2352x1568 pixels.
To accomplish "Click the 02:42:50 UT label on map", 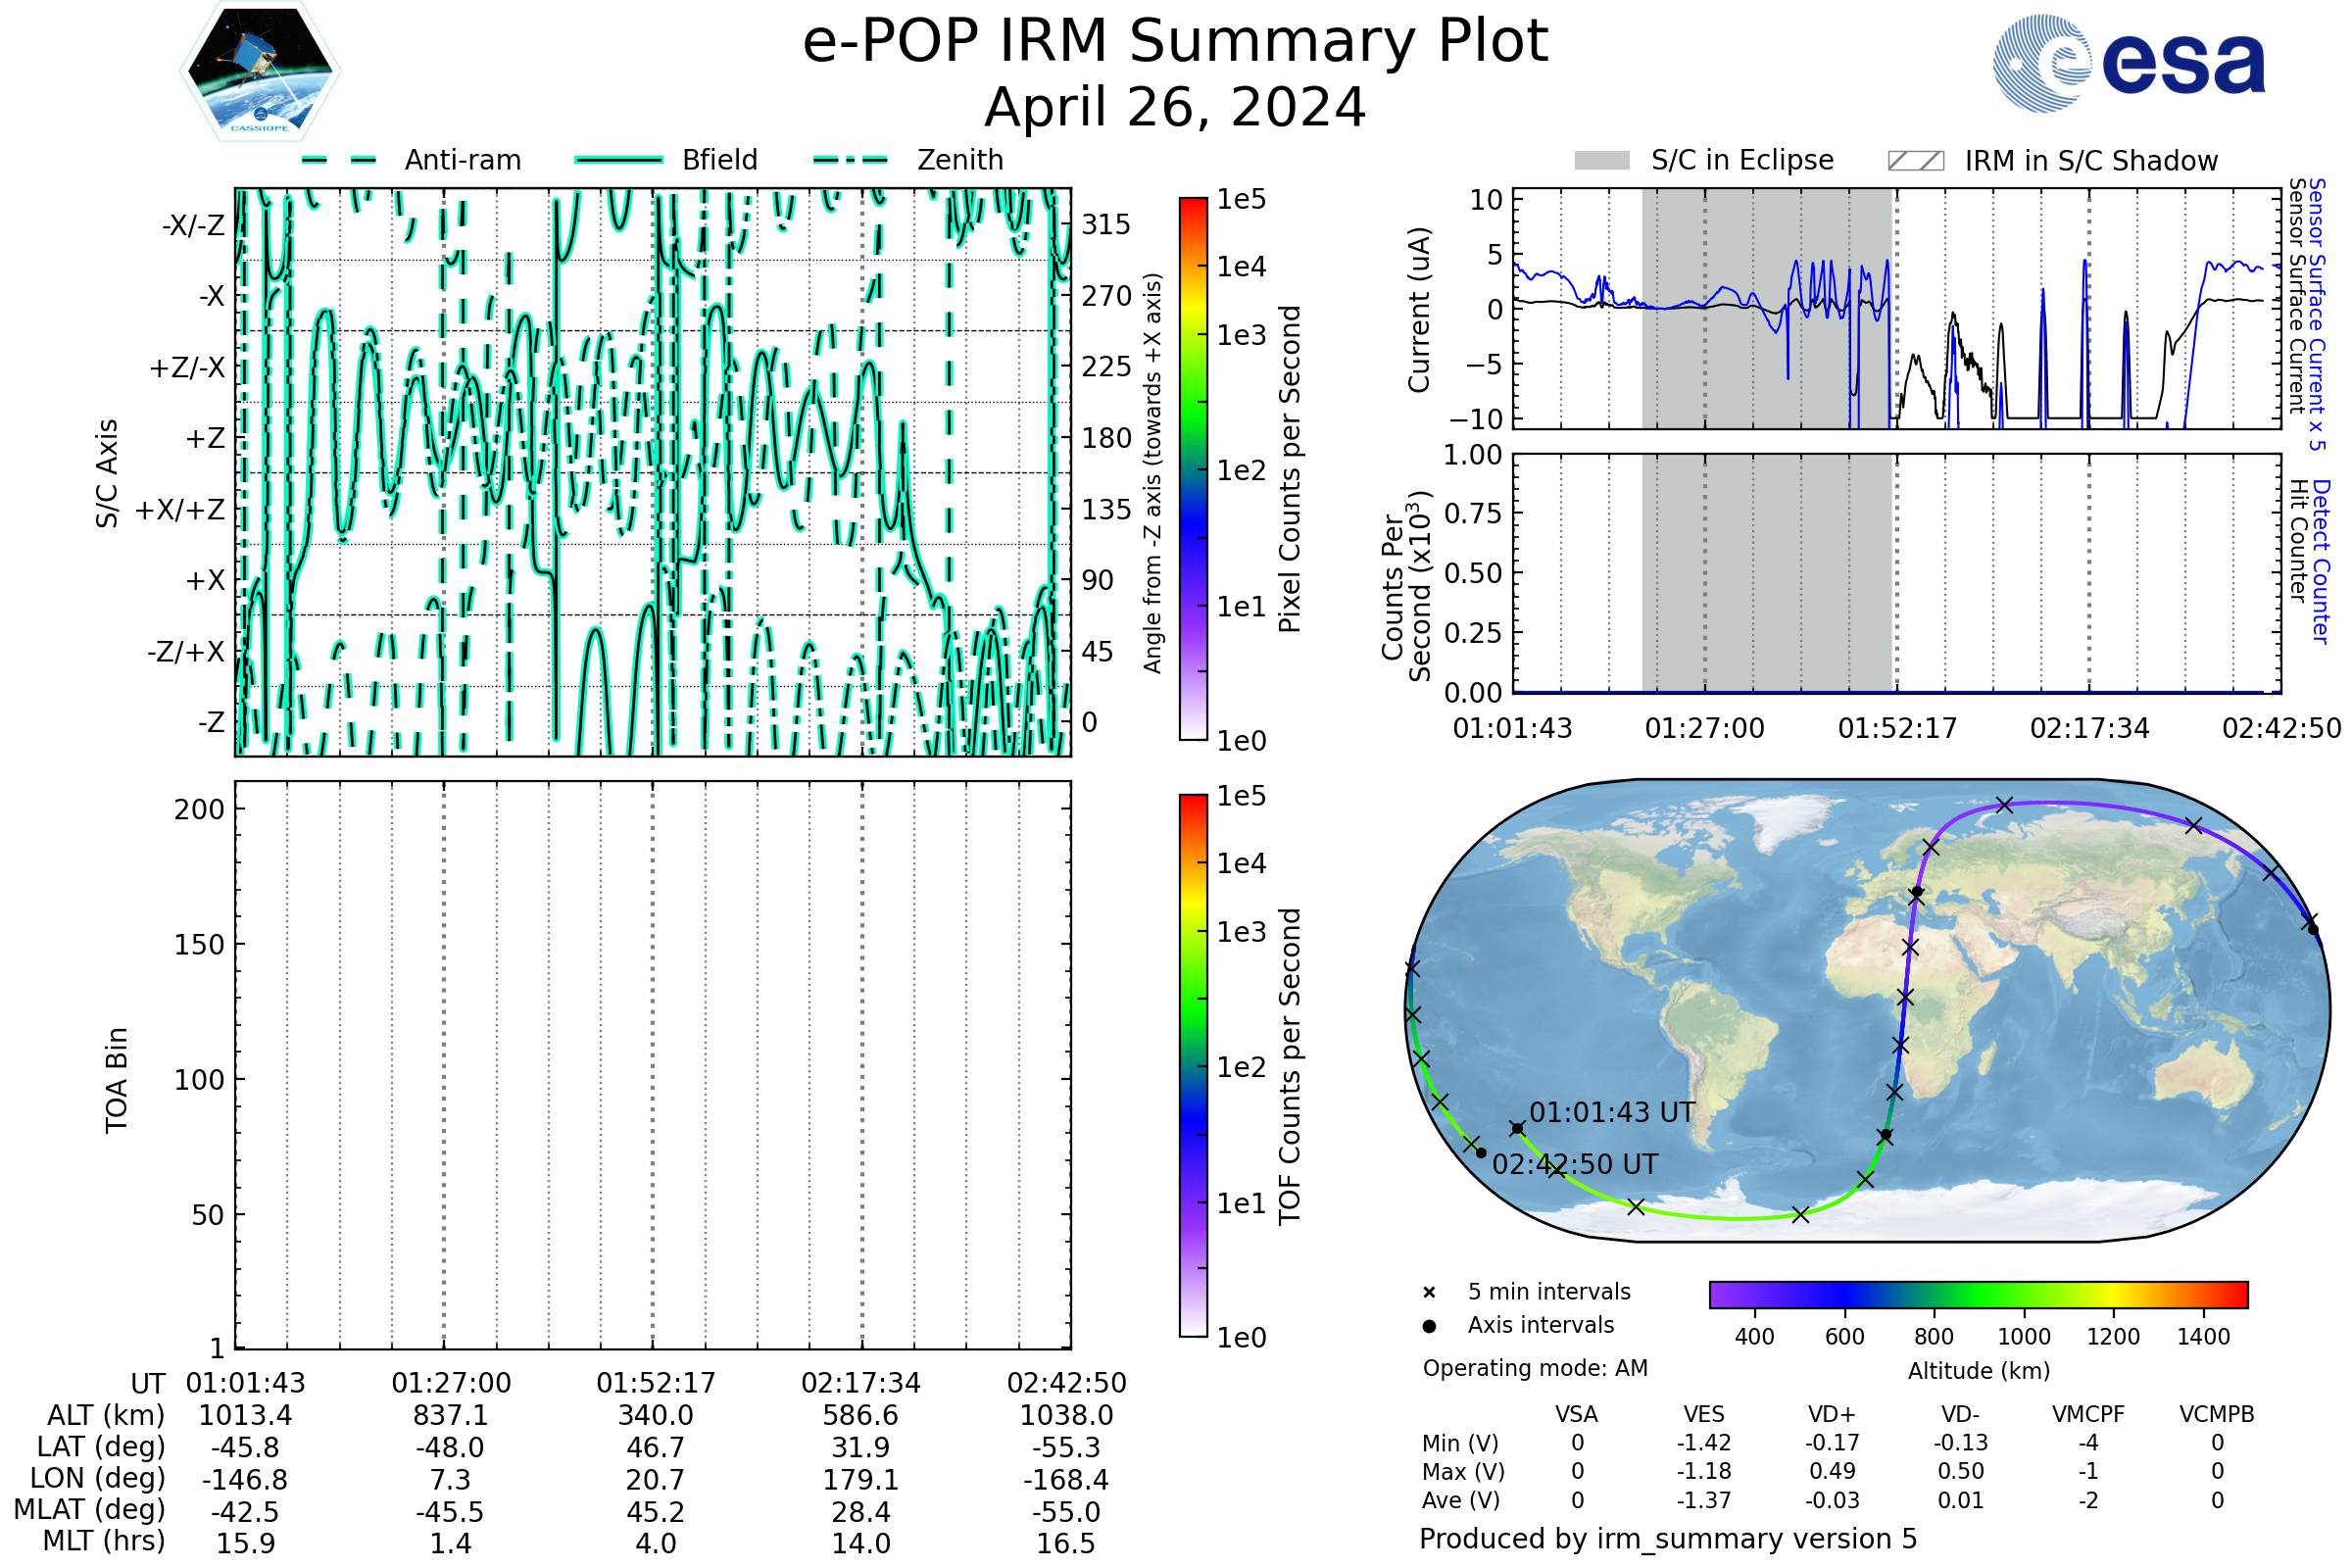I will [x=1575, y=1165].
